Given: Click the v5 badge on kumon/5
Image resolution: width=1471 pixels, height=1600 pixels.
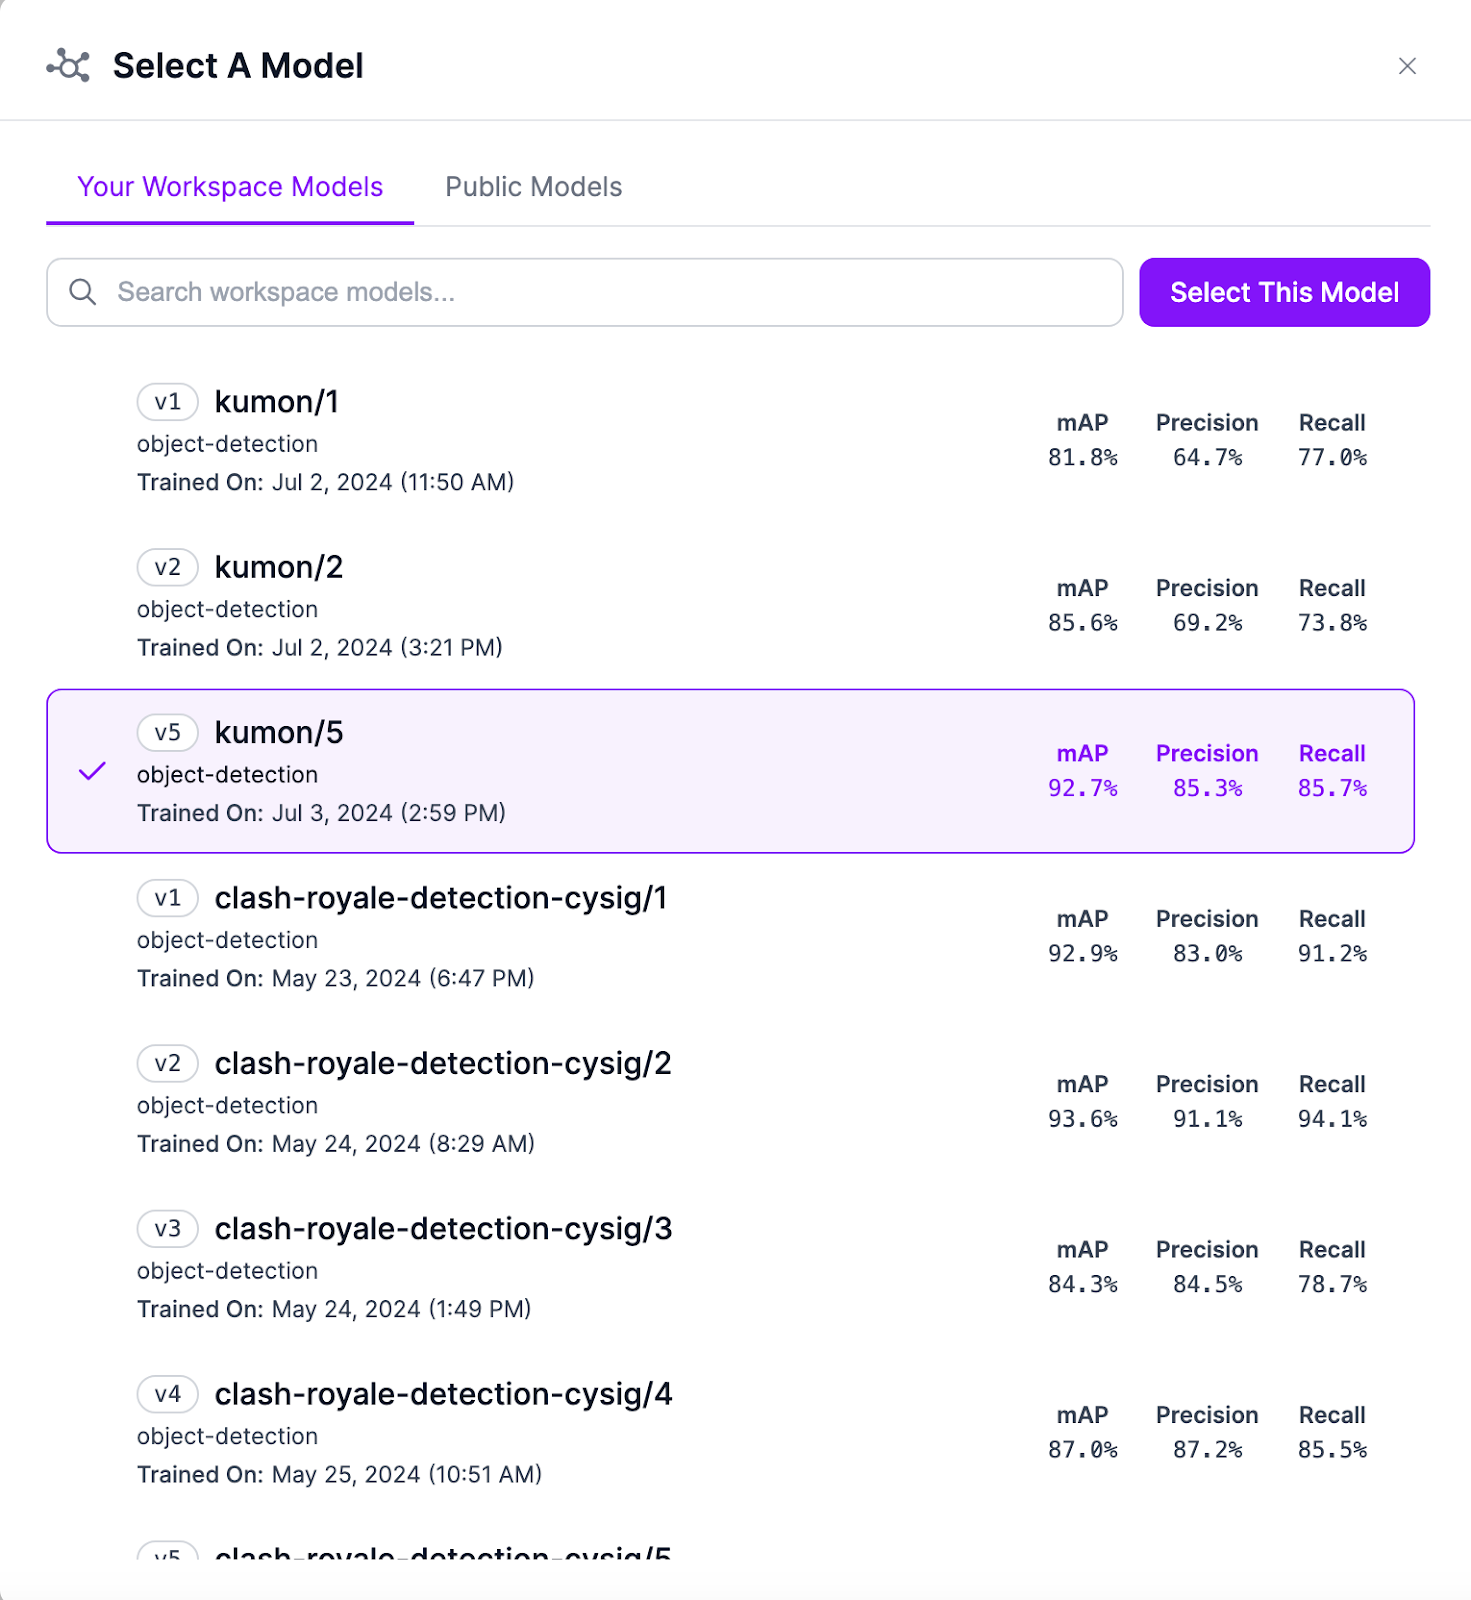Looking at the screenshot, I should click(167, 732).
